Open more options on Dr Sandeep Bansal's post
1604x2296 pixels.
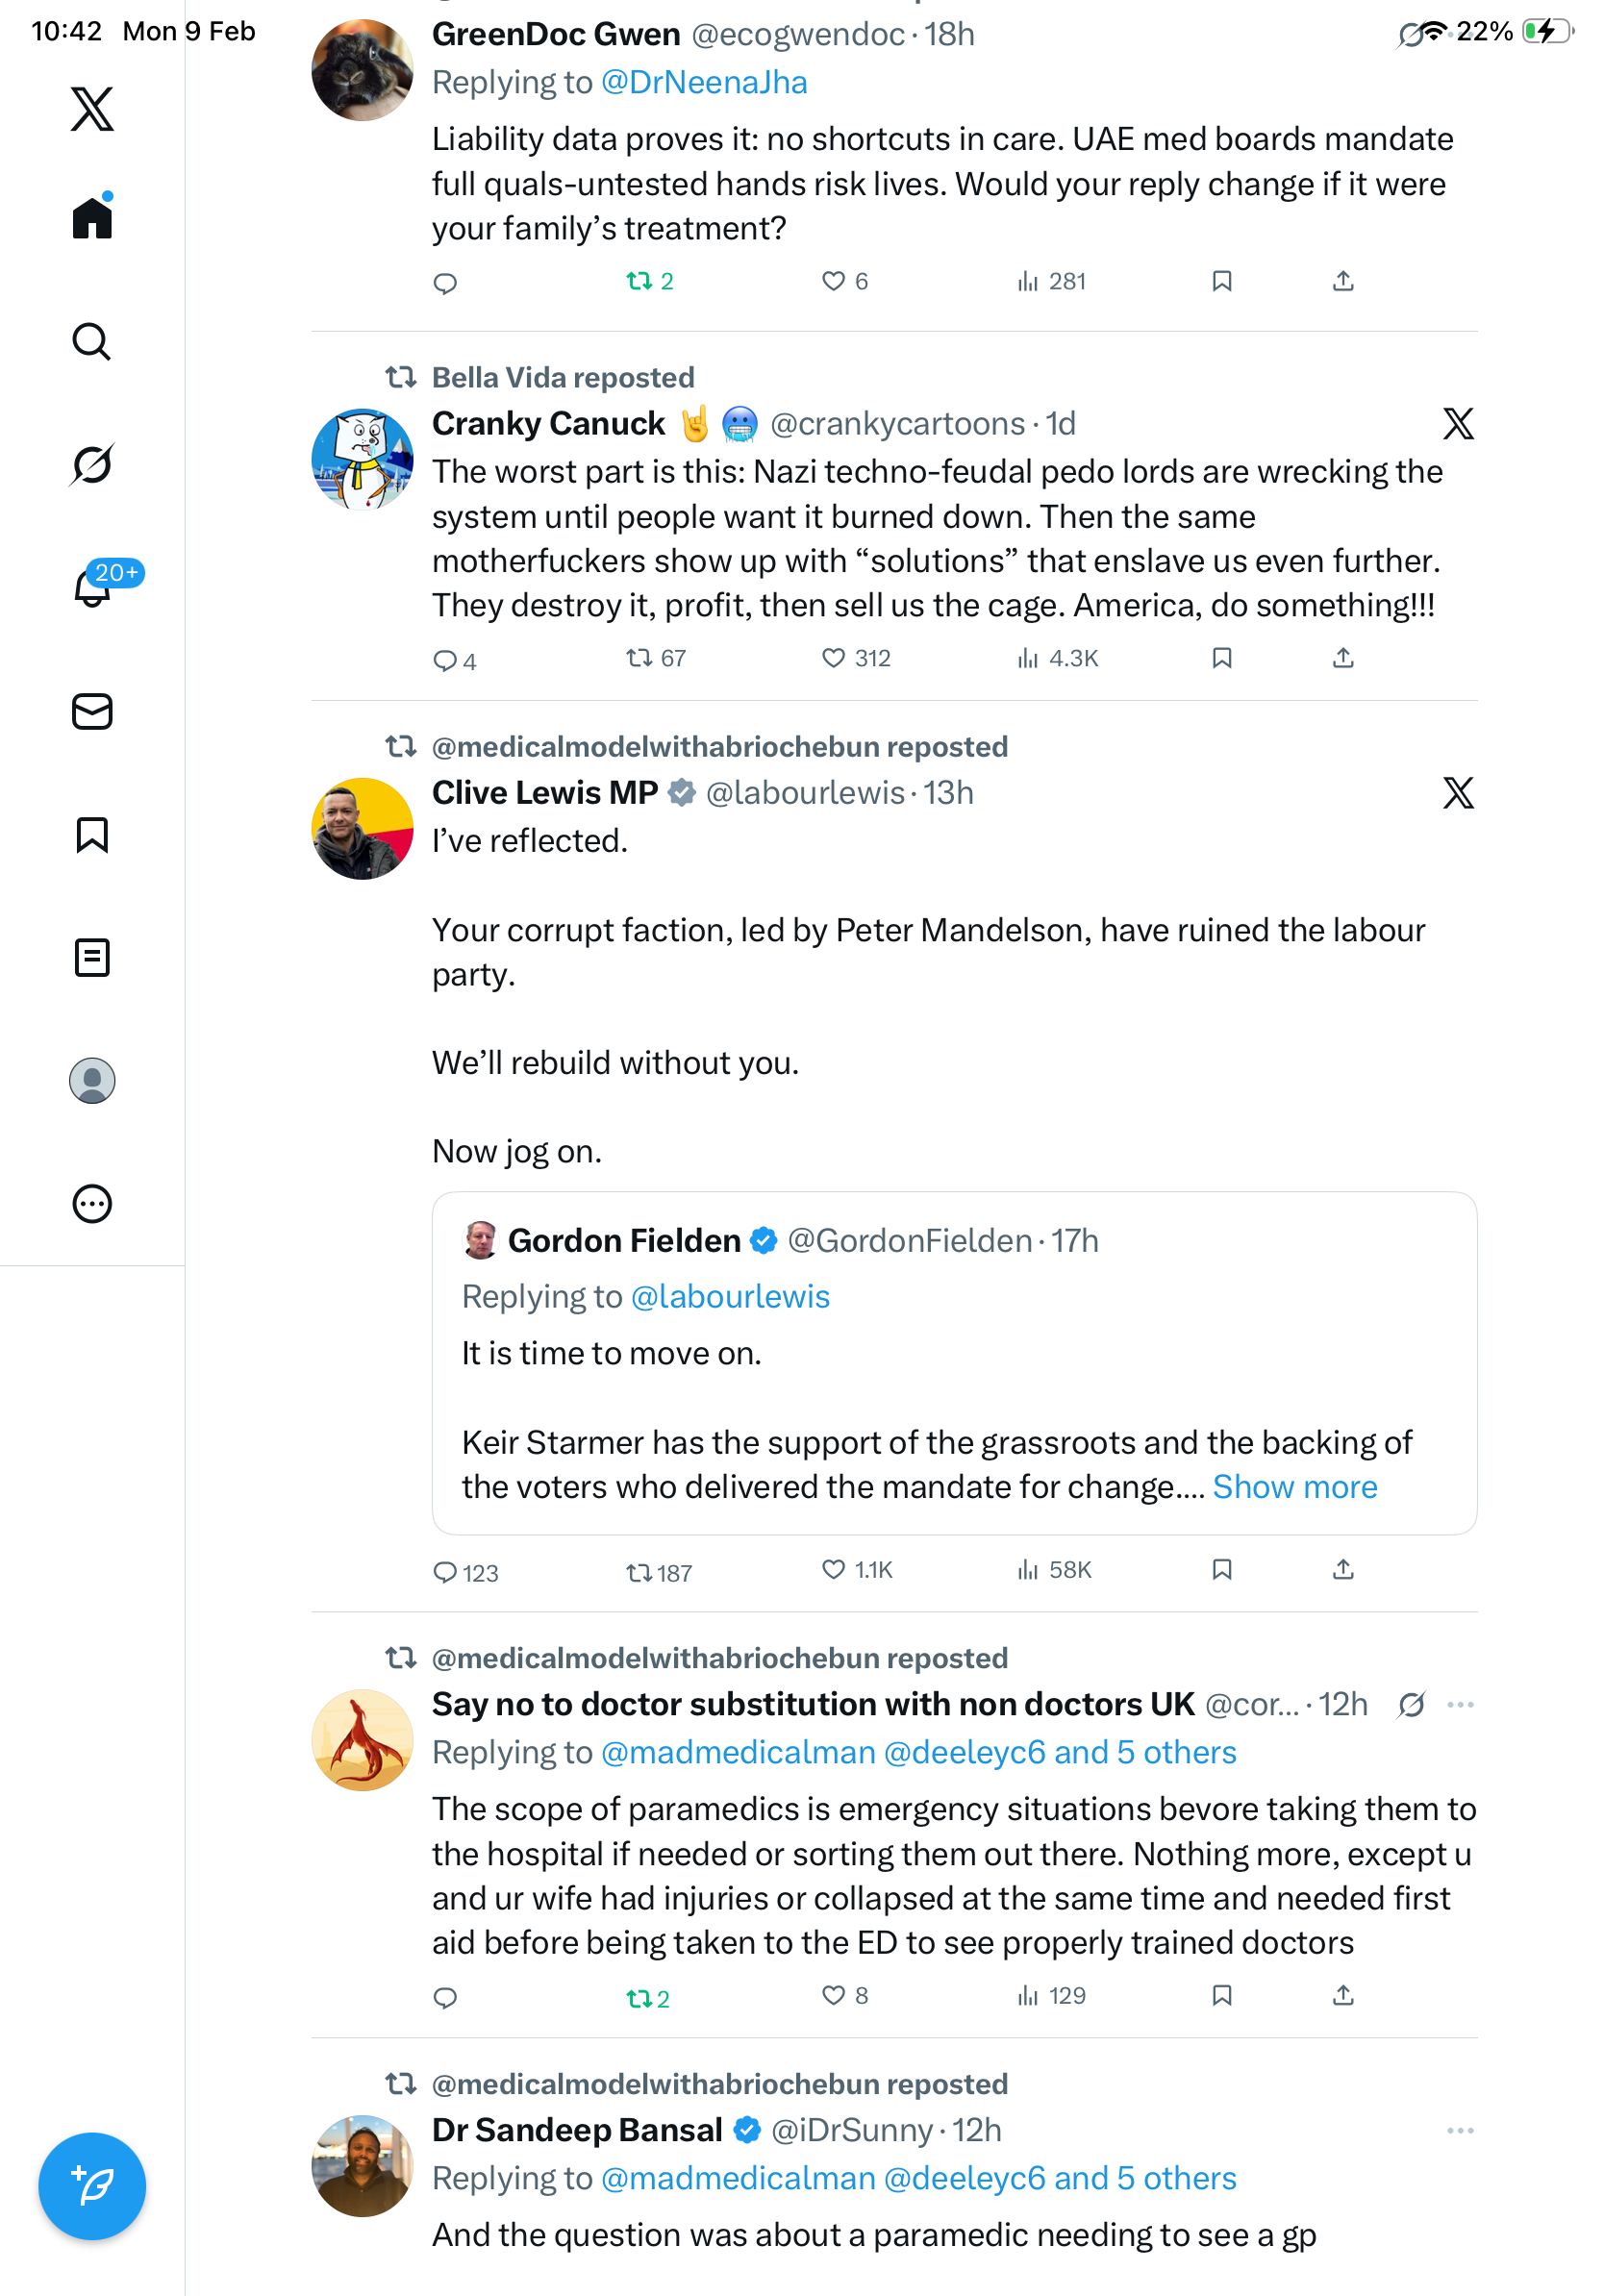[x=1460, y=2131]
